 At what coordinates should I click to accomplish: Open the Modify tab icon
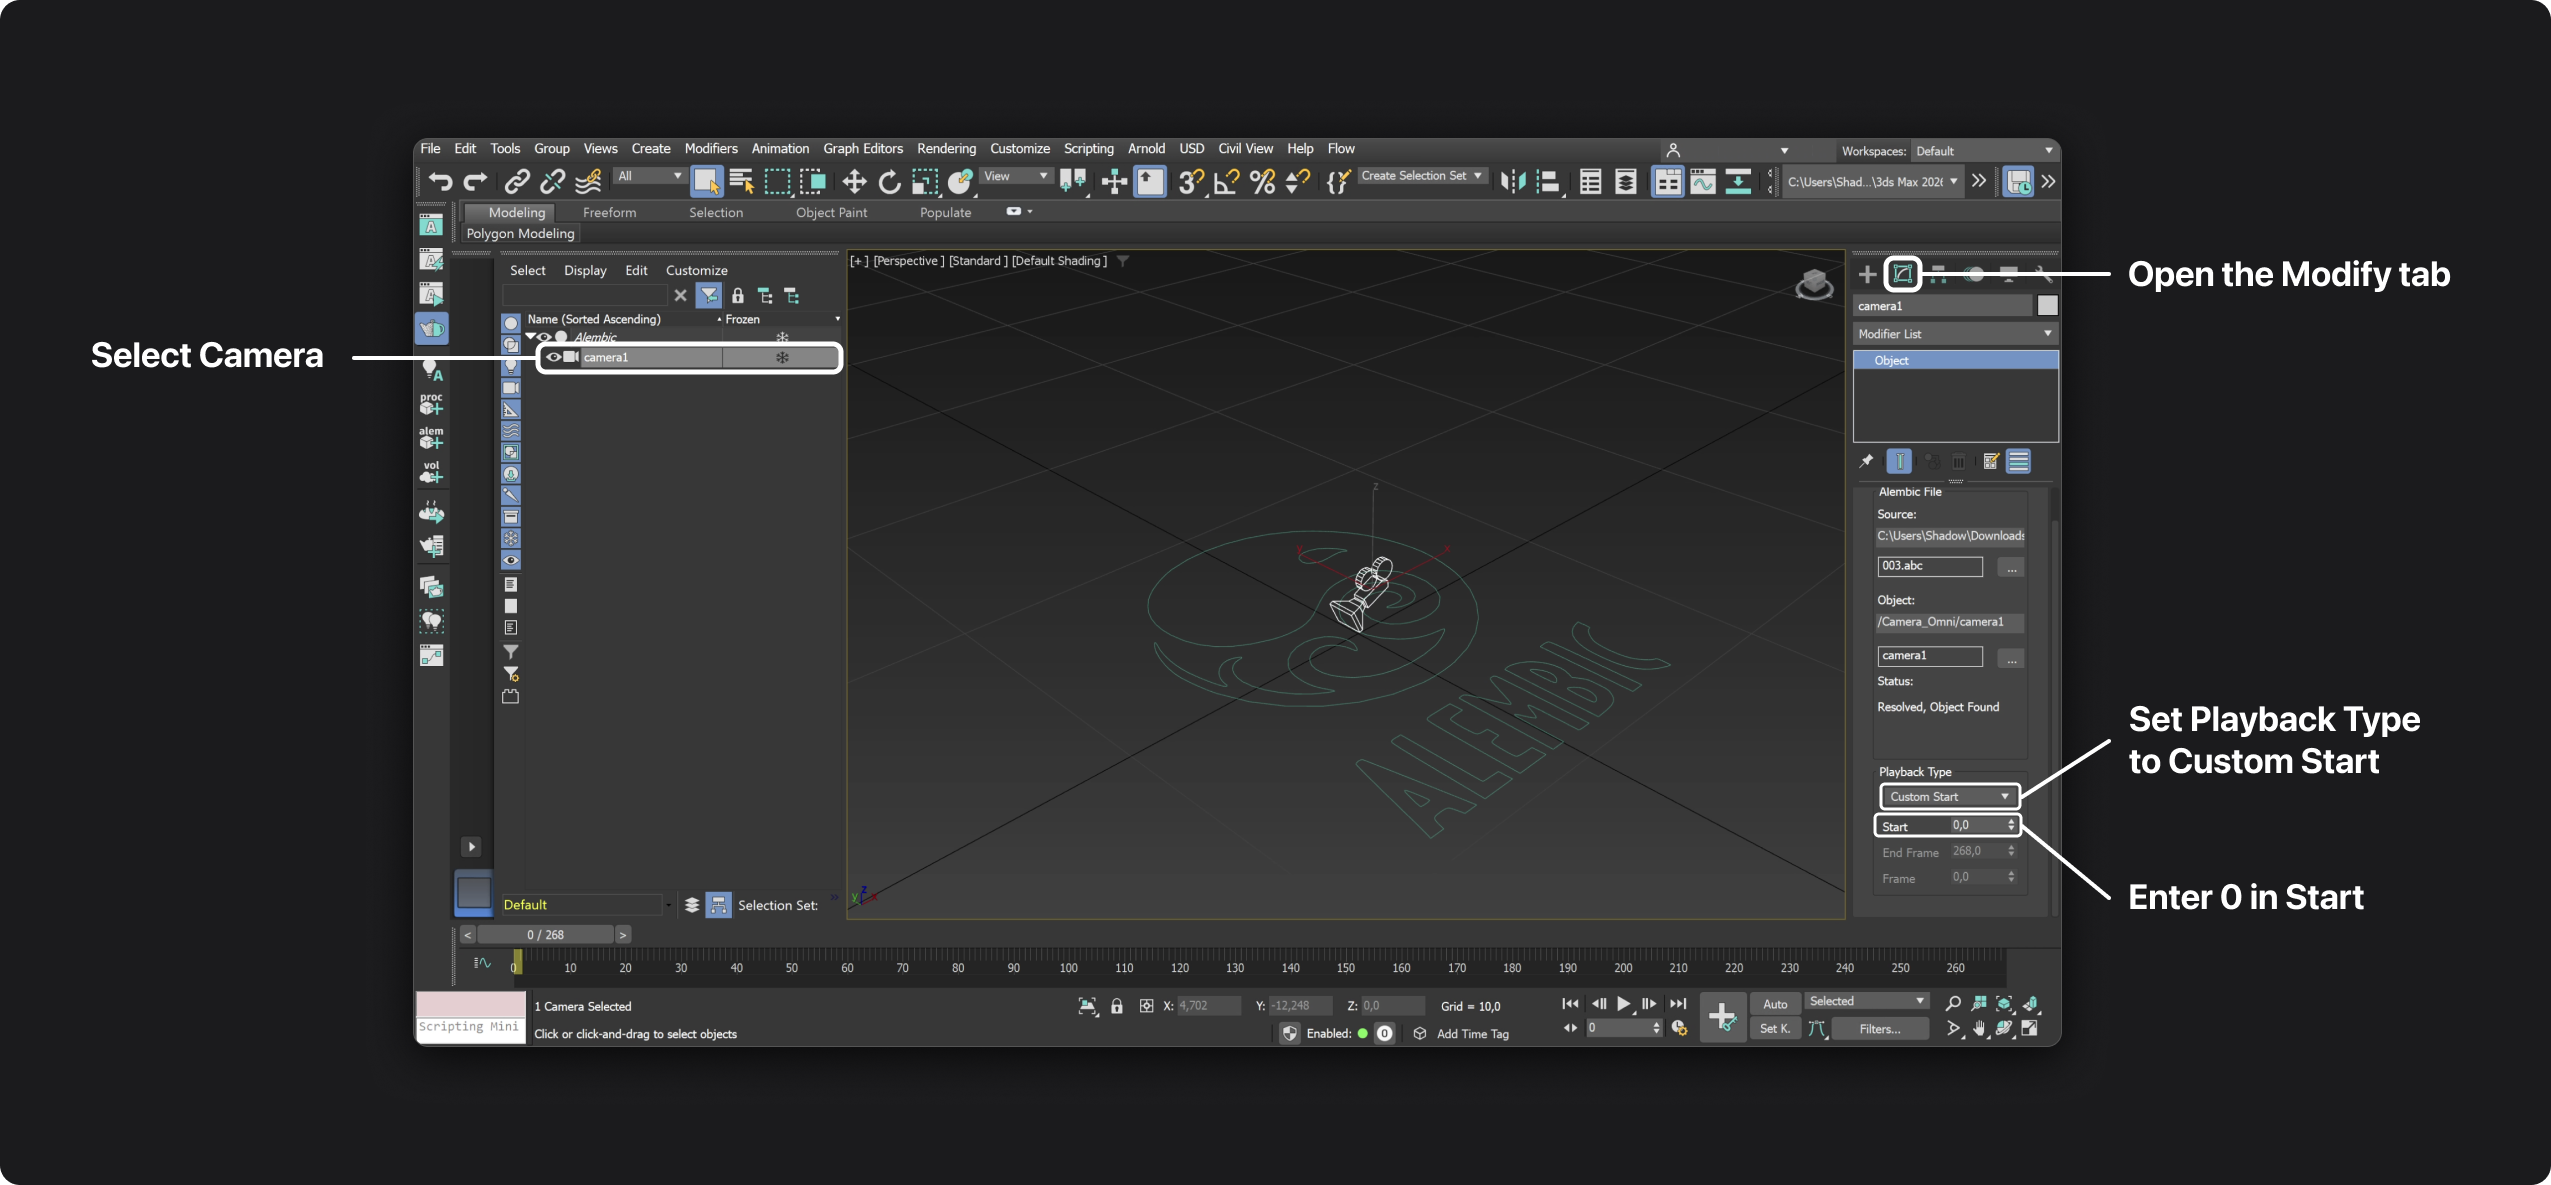1902,273
